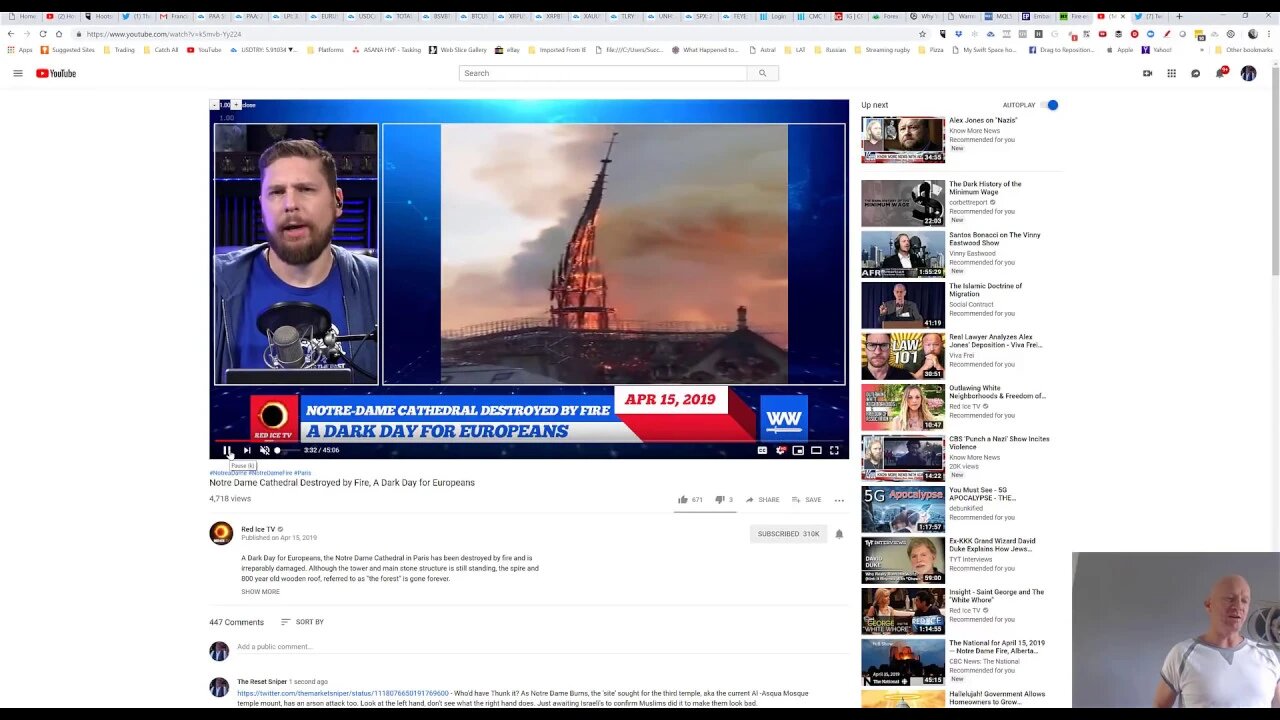Save video to a playlist
This screenshot has width=1280, height=720.
(x=806, y=500)
